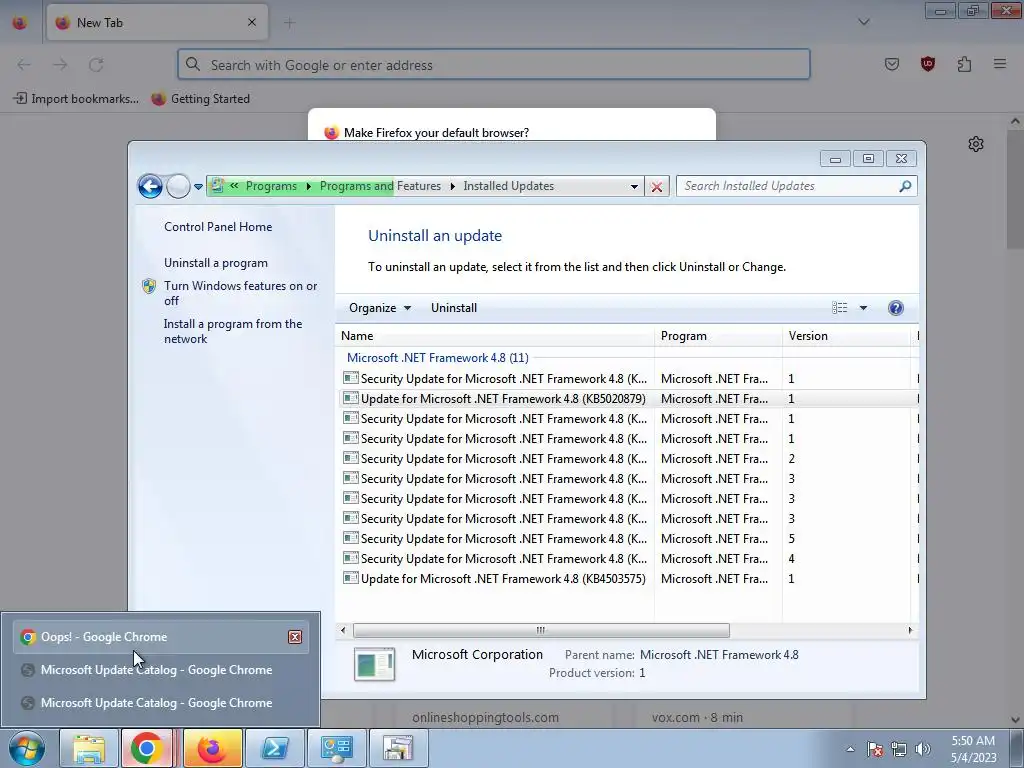Open the Firefox extensions puzzle icon
Viewport: 1024px width, 768px height.
(x=964, y=64)
